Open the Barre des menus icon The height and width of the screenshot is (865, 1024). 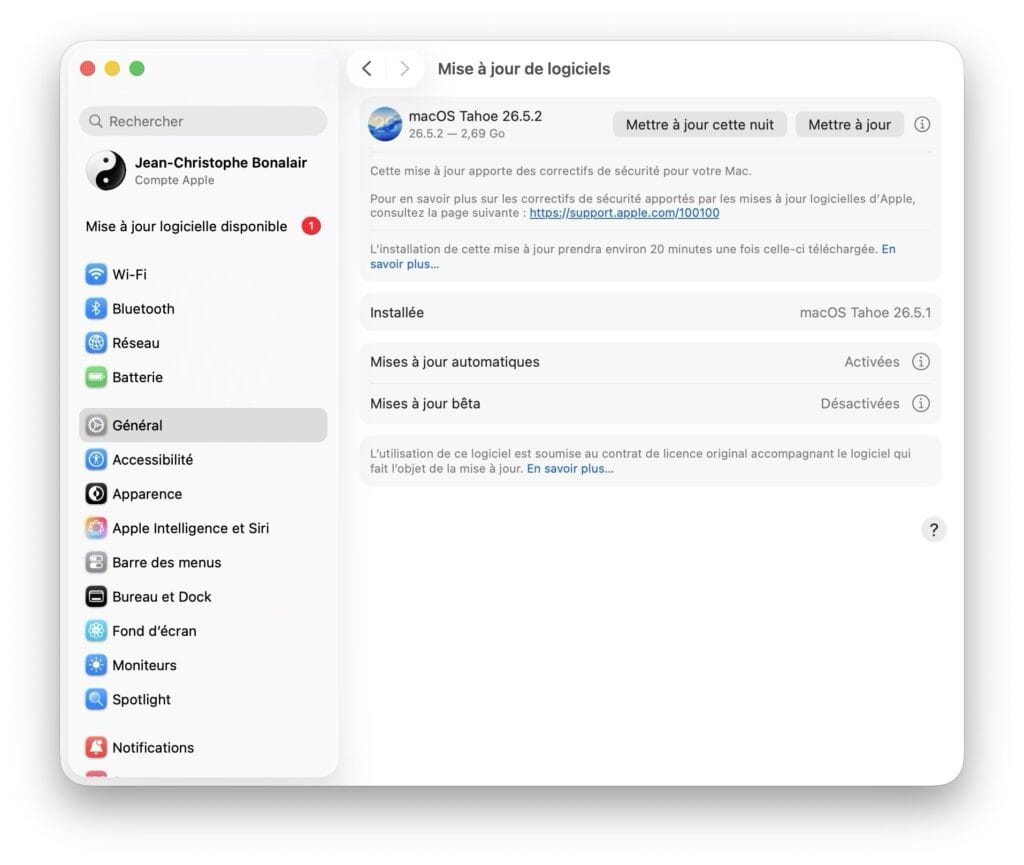tap(96, 563)
